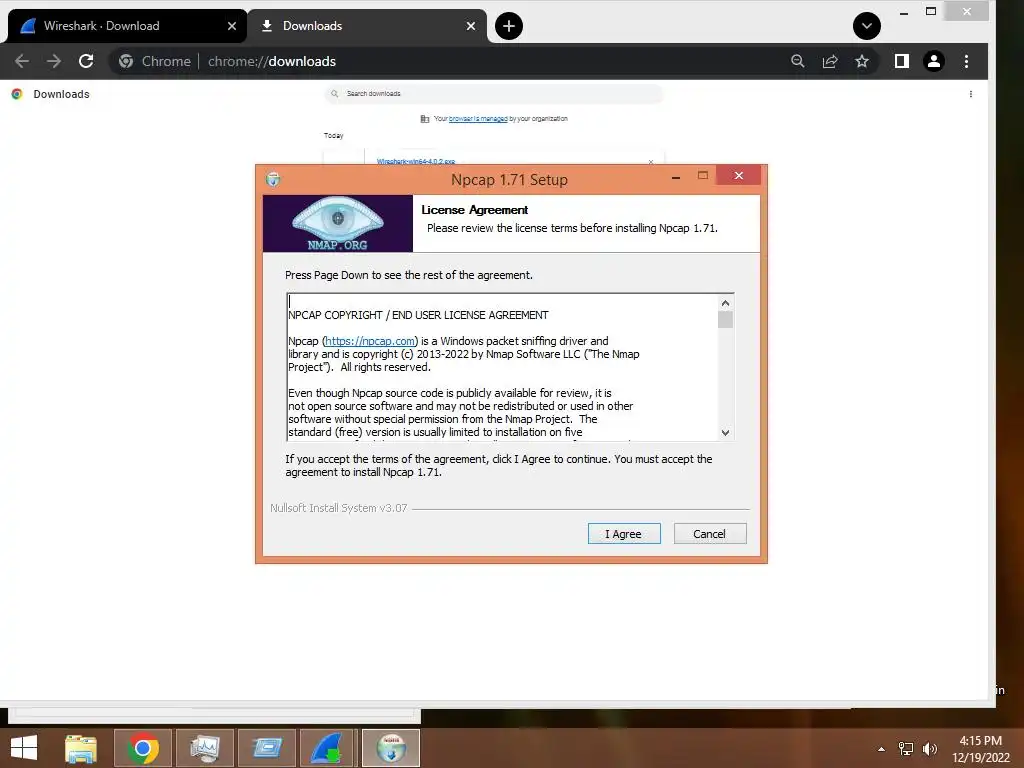
Task: Open the Windows Start menu
Action: pyautogui.click(x=24, y=748)
